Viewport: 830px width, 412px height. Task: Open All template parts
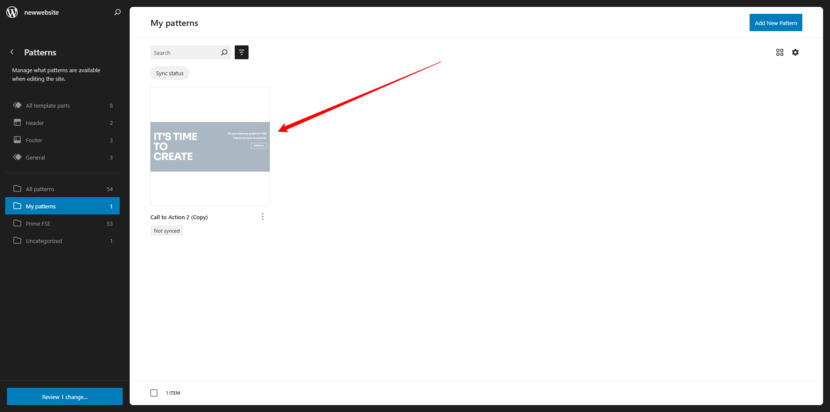pos(62,105)
